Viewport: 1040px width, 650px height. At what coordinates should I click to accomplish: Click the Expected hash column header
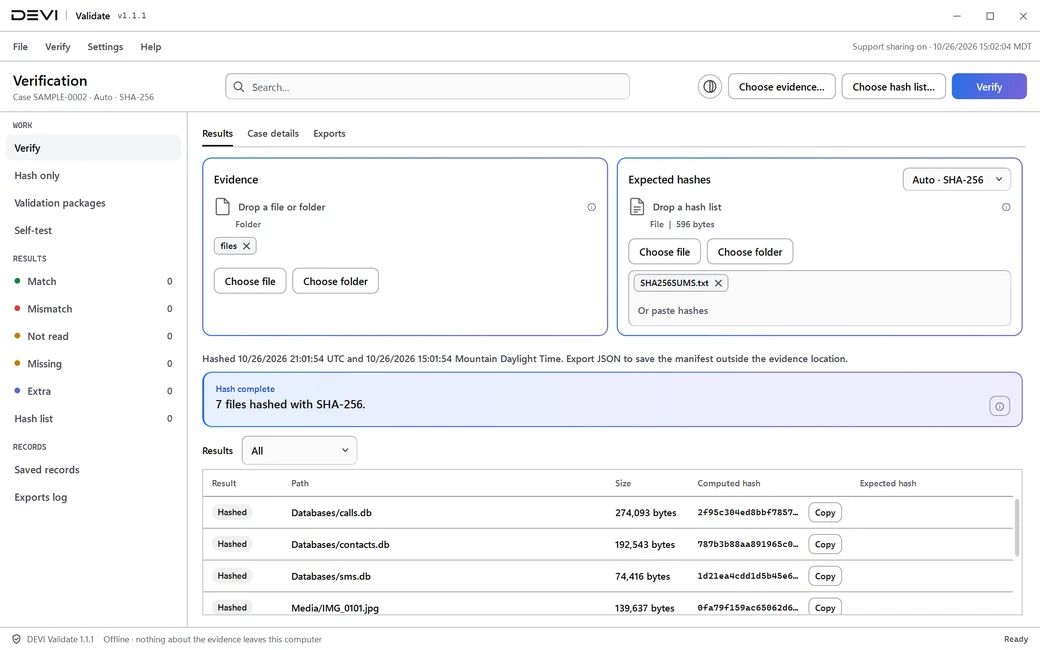click(887, 484)
